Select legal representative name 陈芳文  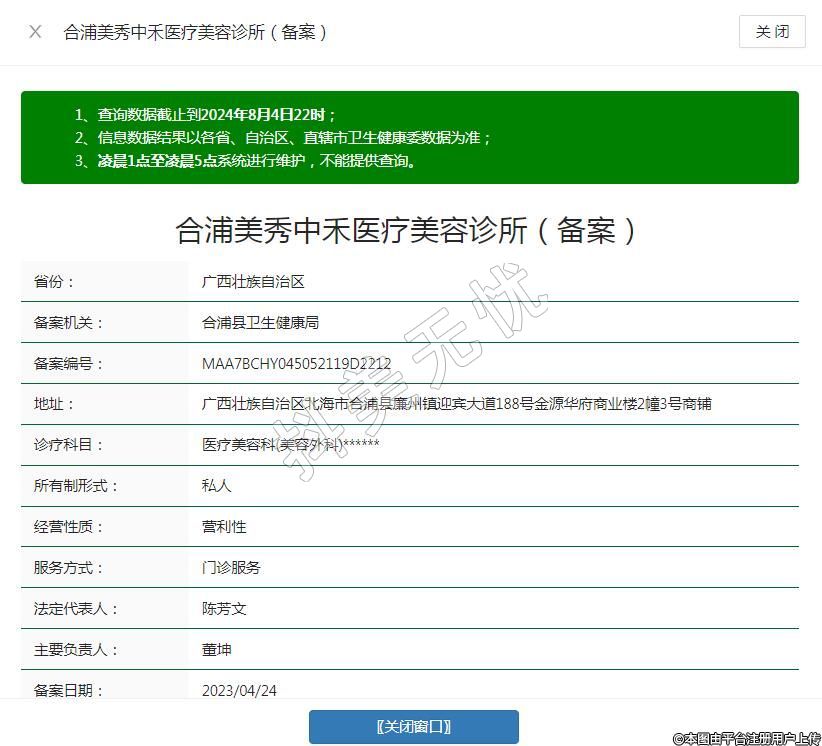(224, 609)
